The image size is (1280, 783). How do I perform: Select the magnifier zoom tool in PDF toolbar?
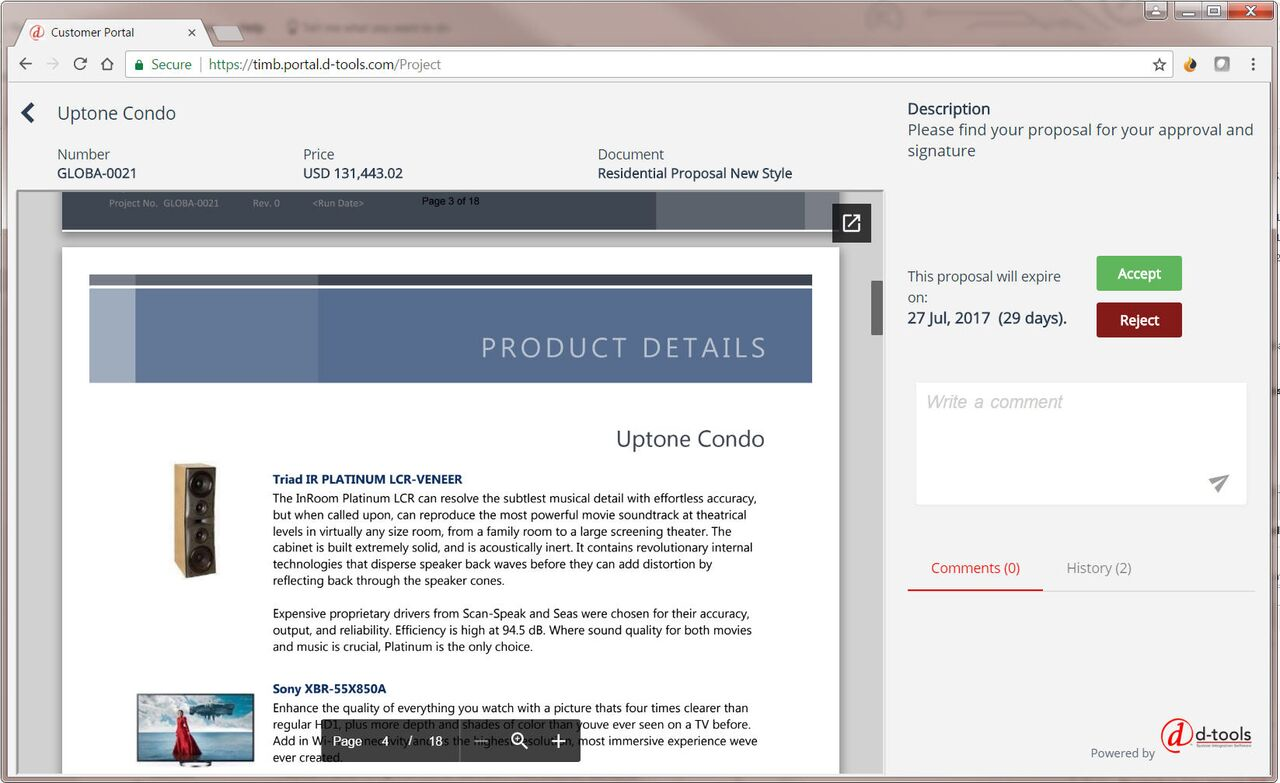point(520,741)
